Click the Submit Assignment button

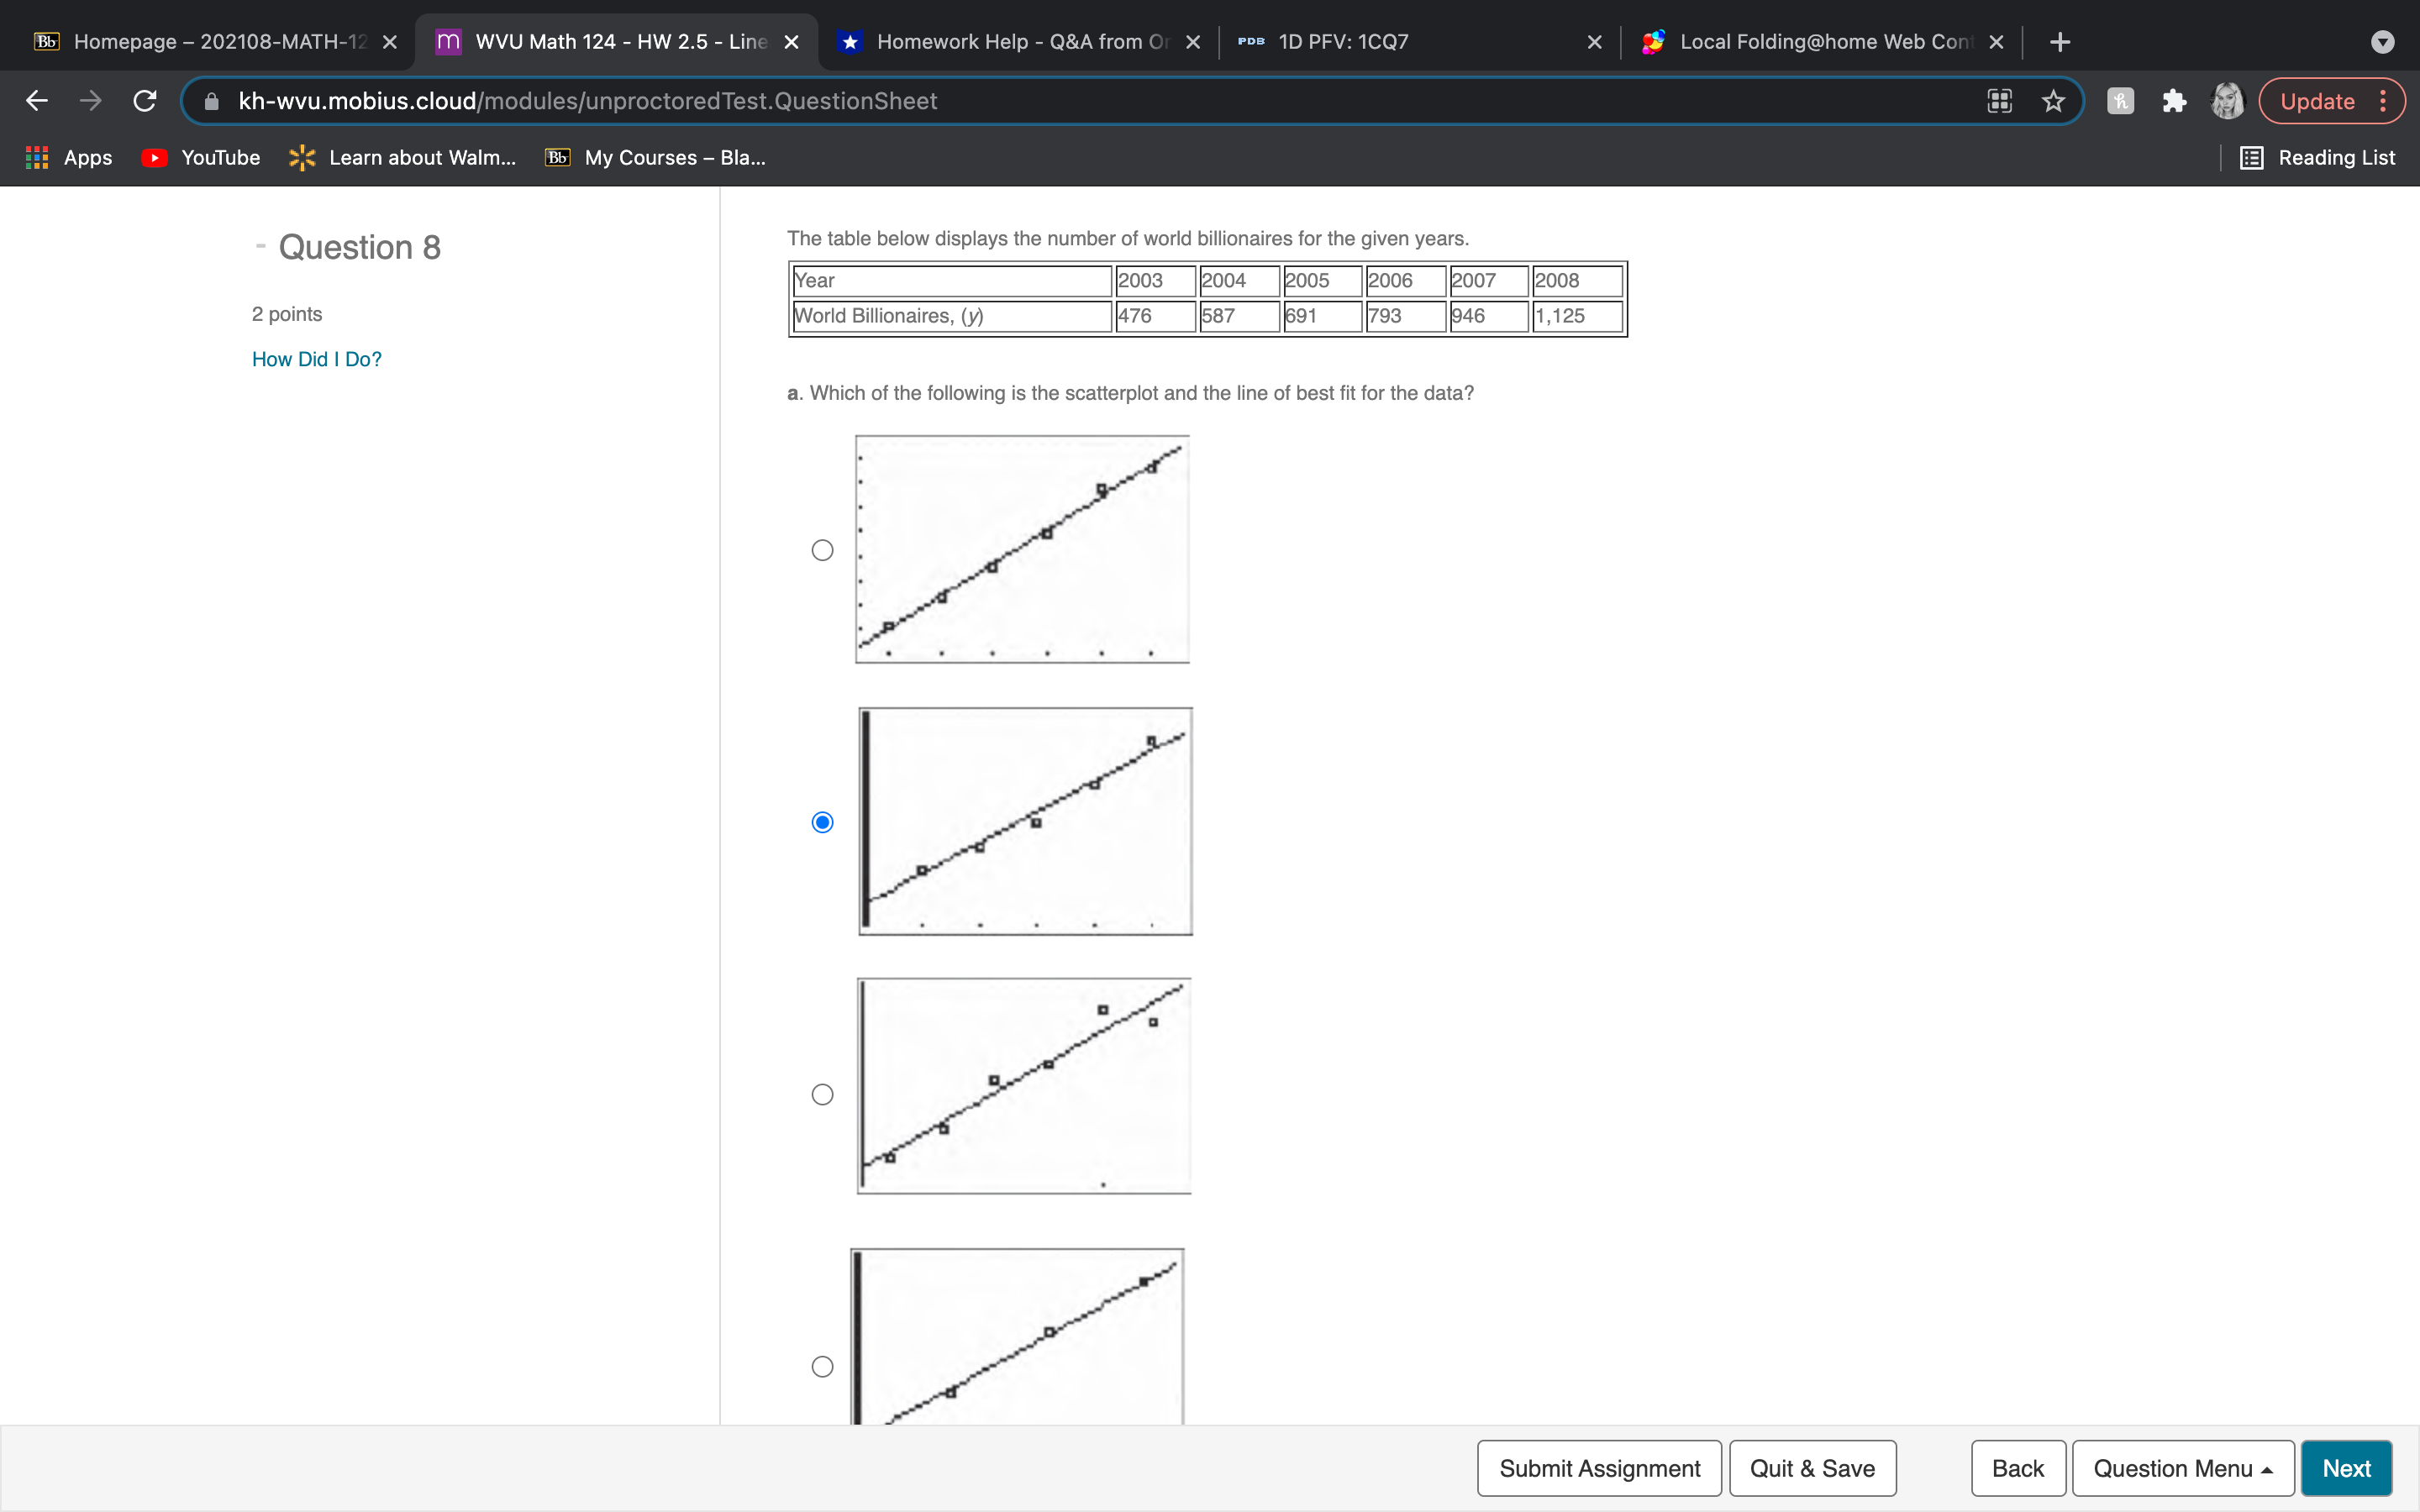click(1598, 1468)
